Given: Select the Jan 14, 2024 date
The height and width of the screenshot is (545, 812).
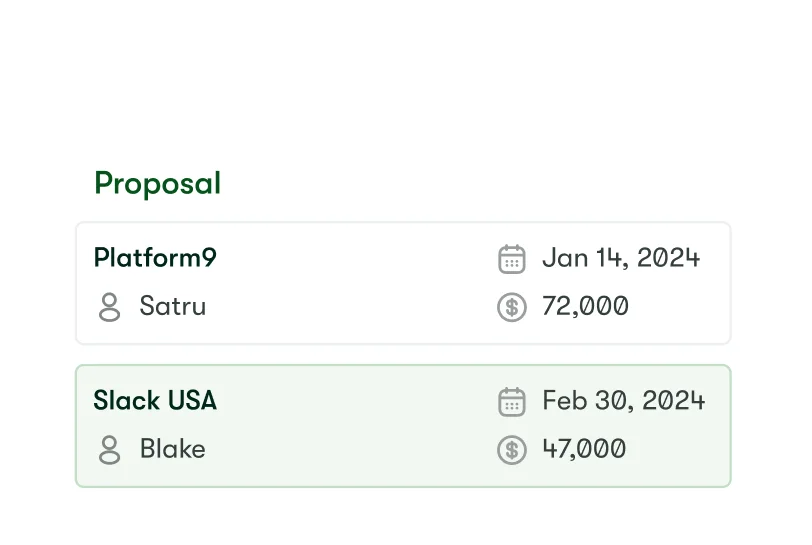Looking at the screenshot, I should tap(620, 258).
